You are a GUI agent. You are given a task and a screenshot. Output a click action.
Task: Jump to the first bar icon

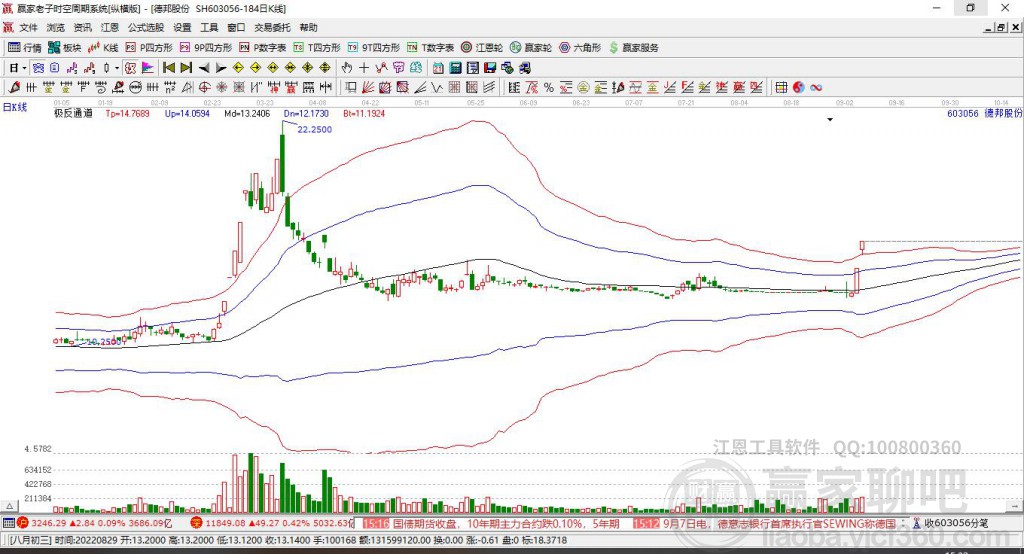168,68
